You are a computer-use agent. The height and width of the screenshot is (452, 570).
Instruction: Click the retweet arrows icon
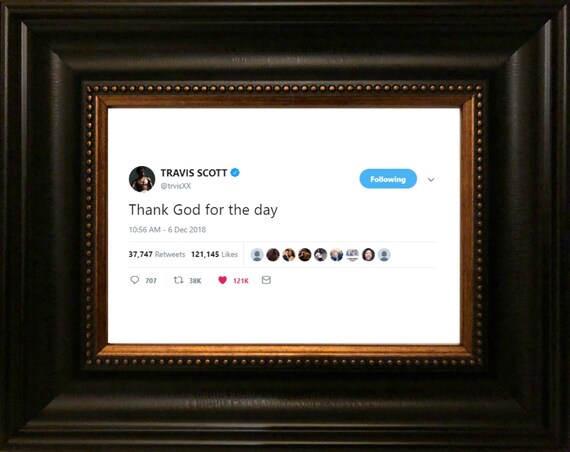[x=178, y=280]
